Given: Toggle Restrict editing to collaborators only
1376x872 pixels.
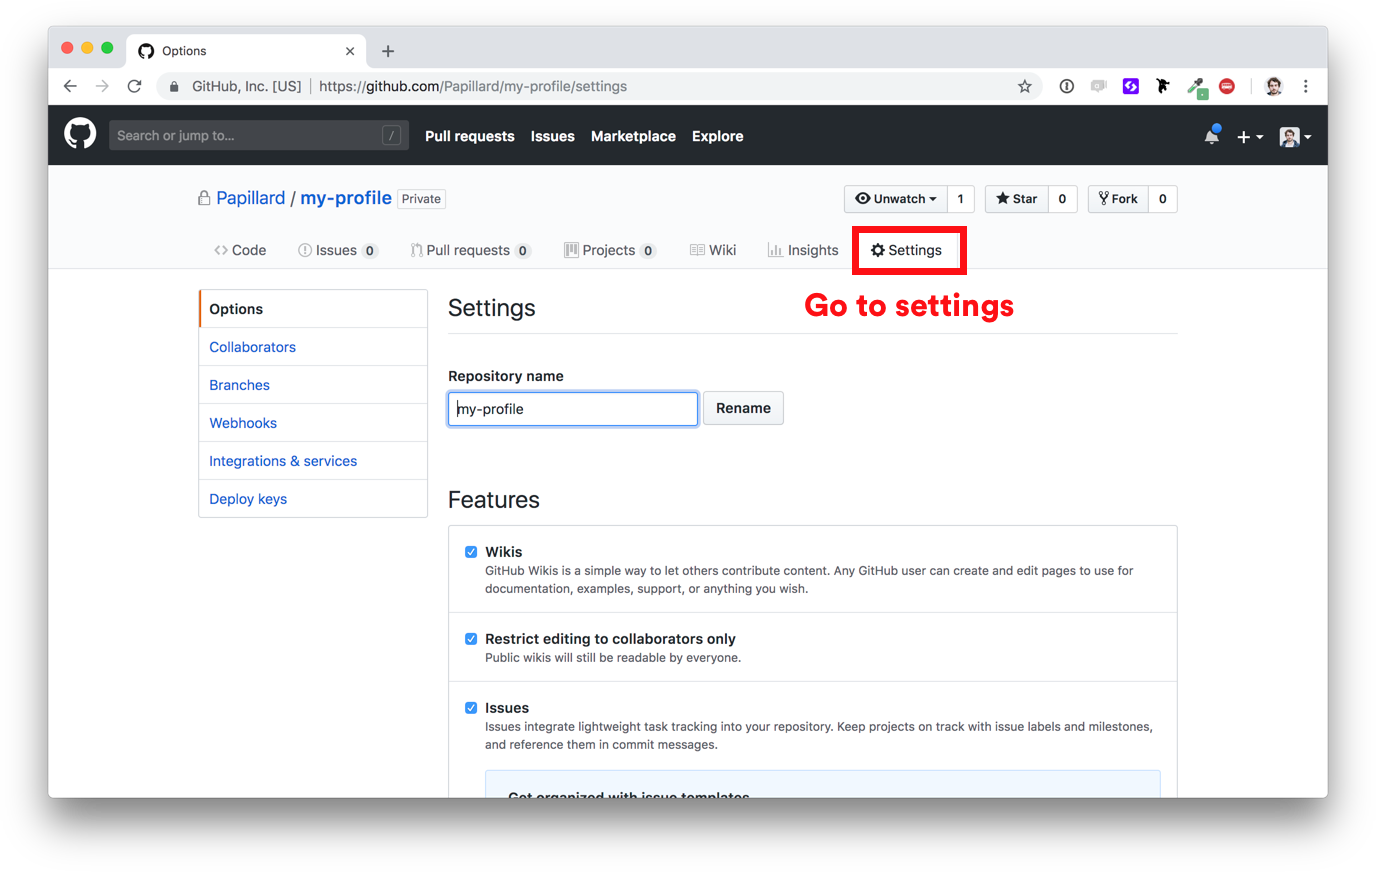Looking at the screenshot, I should click(x=471, y=639).
